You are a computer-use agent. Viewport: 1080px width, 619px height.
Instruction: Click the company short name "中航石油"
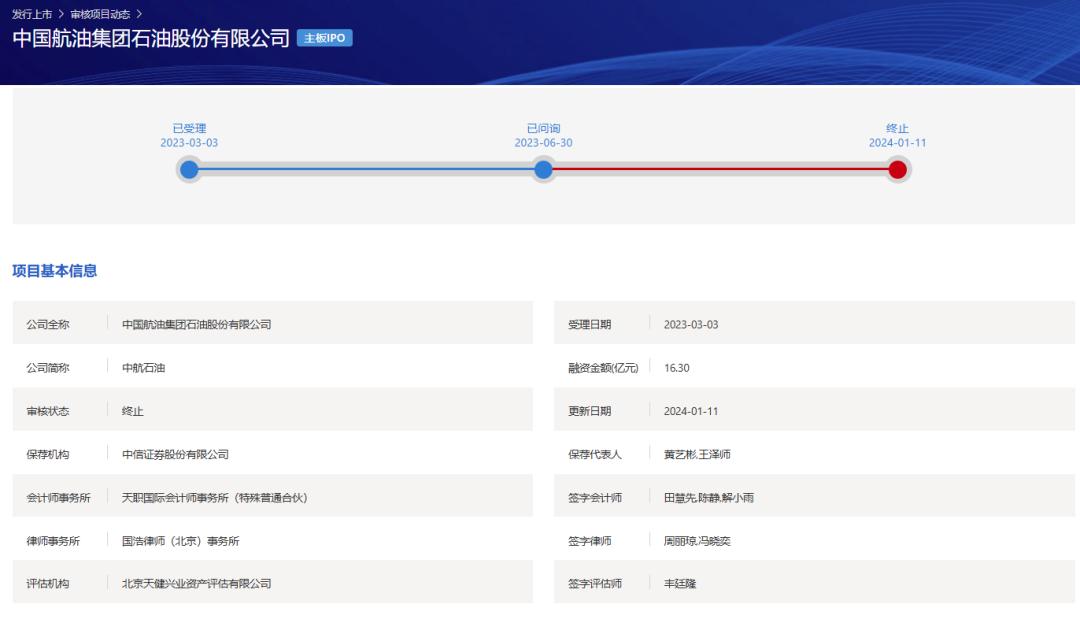[x=143, y=368]
